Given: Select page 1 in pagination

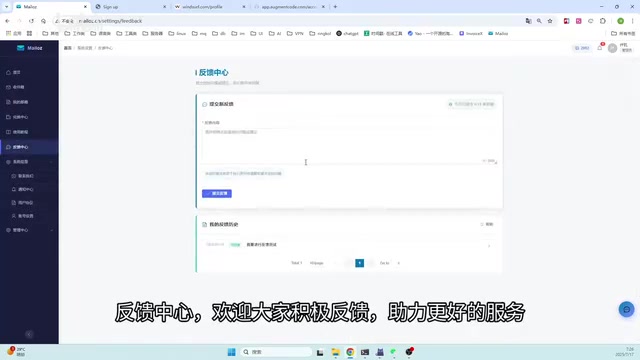Looking at the screenshot, I should 360,263.
